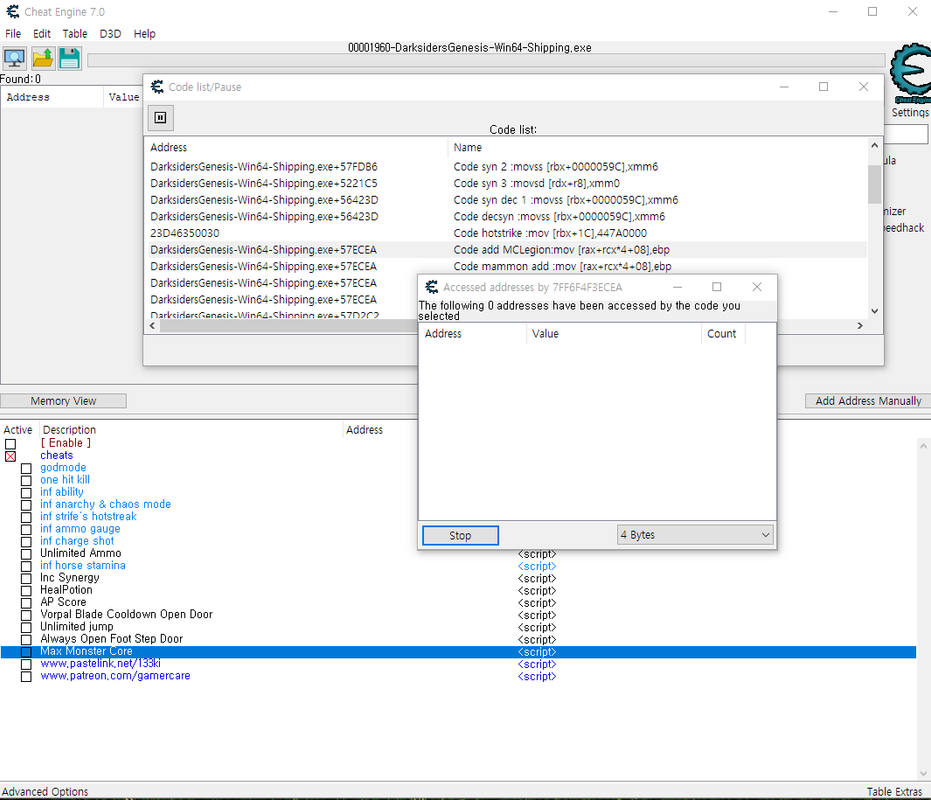Enable inf strife's hotstreak checkbox
Viewport: 931px width, 800px height.
[x=26, y=517]
